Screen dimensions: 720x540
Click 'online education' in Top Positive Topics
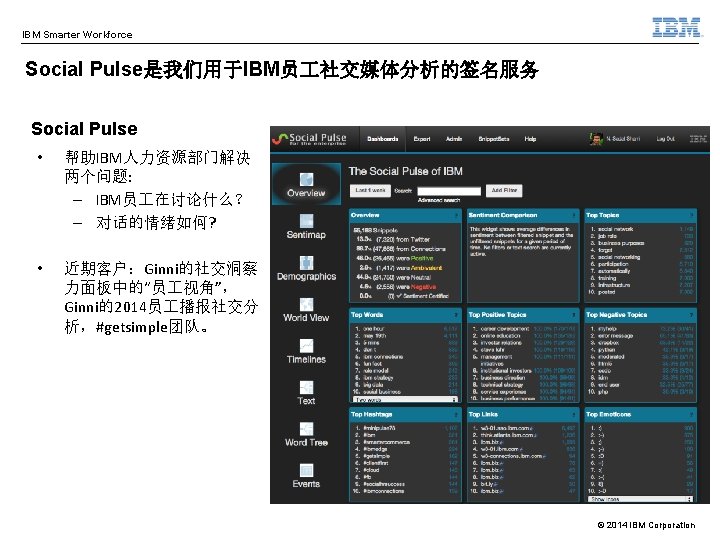pos(500,336)
